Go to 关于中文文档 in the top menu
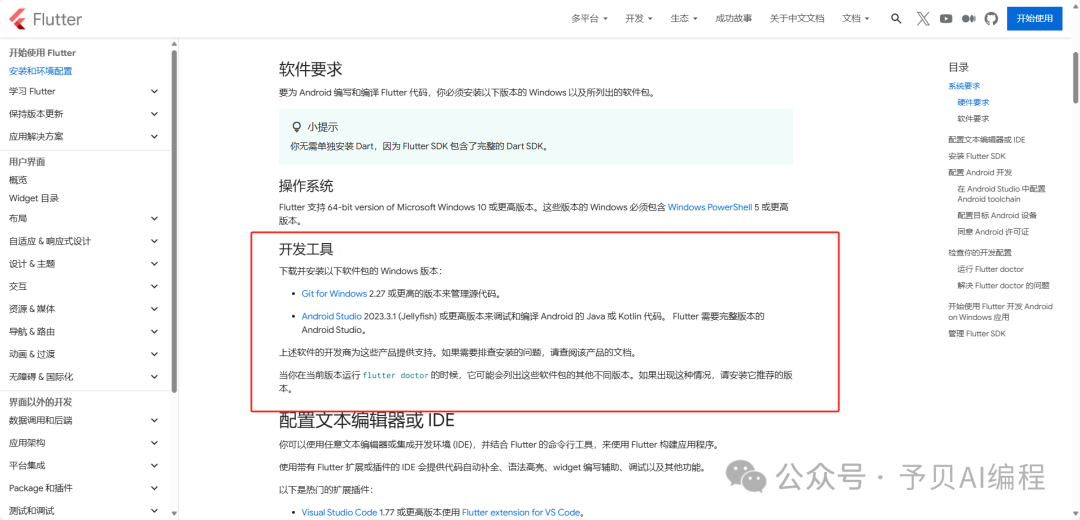Viewport: 1080px width, 520px height. 797,19
